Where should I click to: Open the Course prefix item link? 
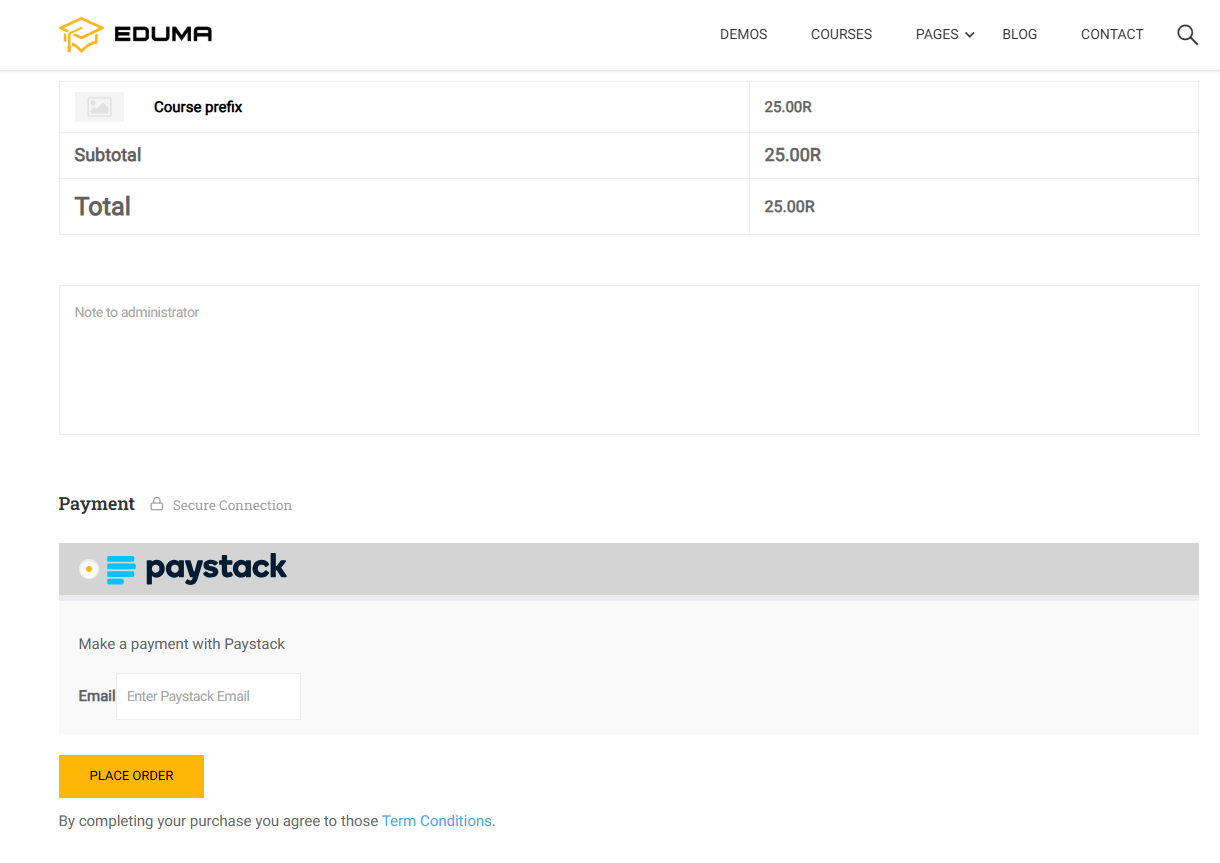tap(198, 107)
